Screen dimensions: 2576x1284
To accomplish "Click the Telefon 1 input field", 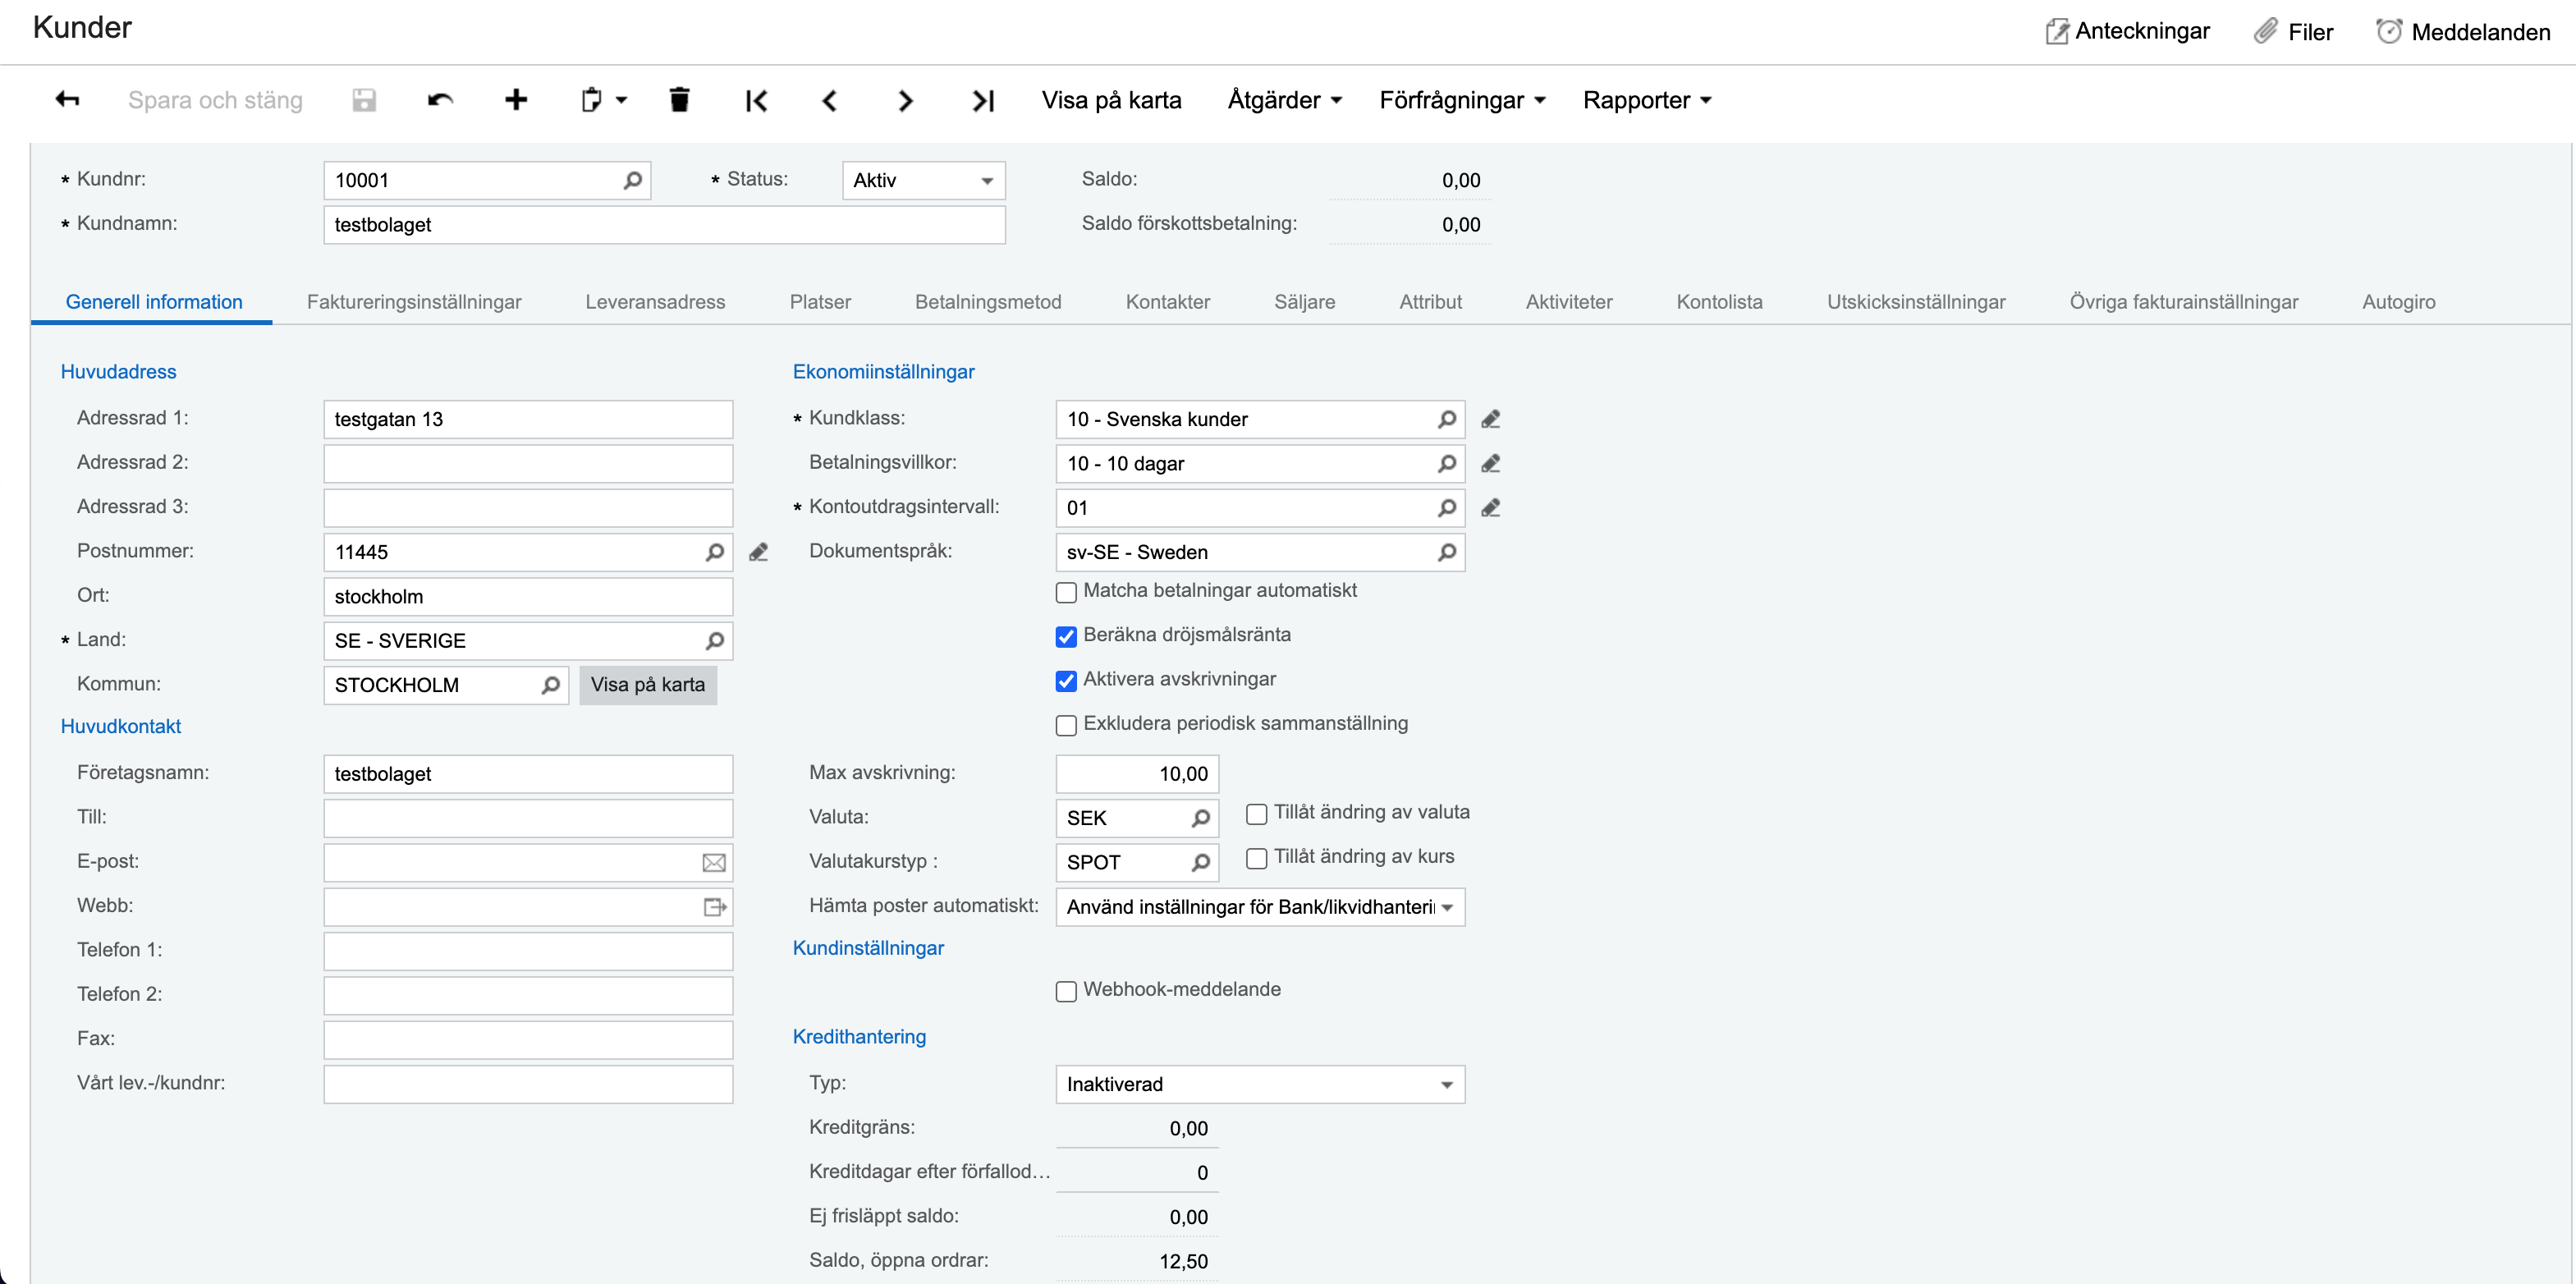I will coord(528,951).
